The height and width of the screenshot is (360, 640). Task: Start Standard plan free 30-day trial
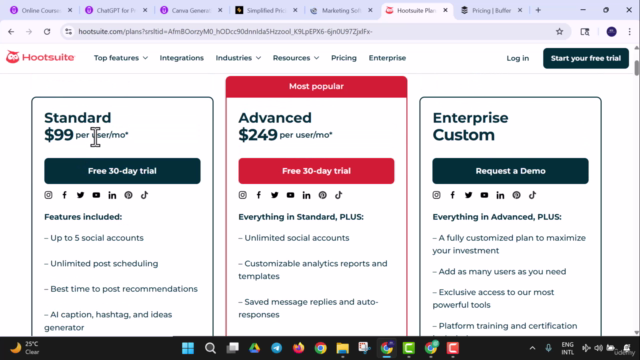[122, 171]
